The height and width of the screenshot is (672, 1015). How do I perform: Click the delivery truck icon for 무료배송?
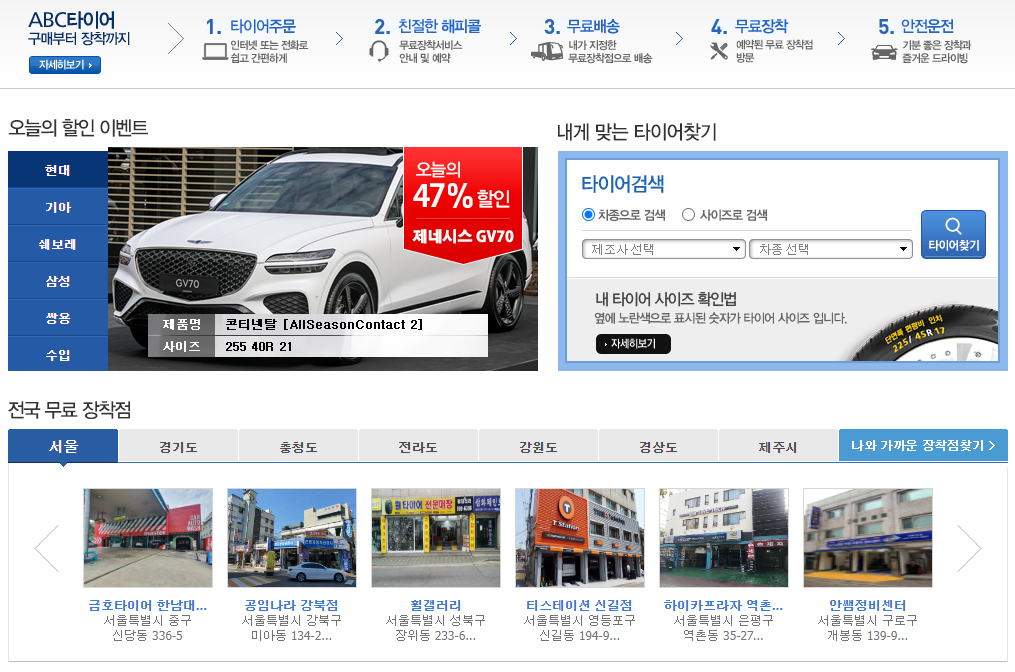click(547, 51)
